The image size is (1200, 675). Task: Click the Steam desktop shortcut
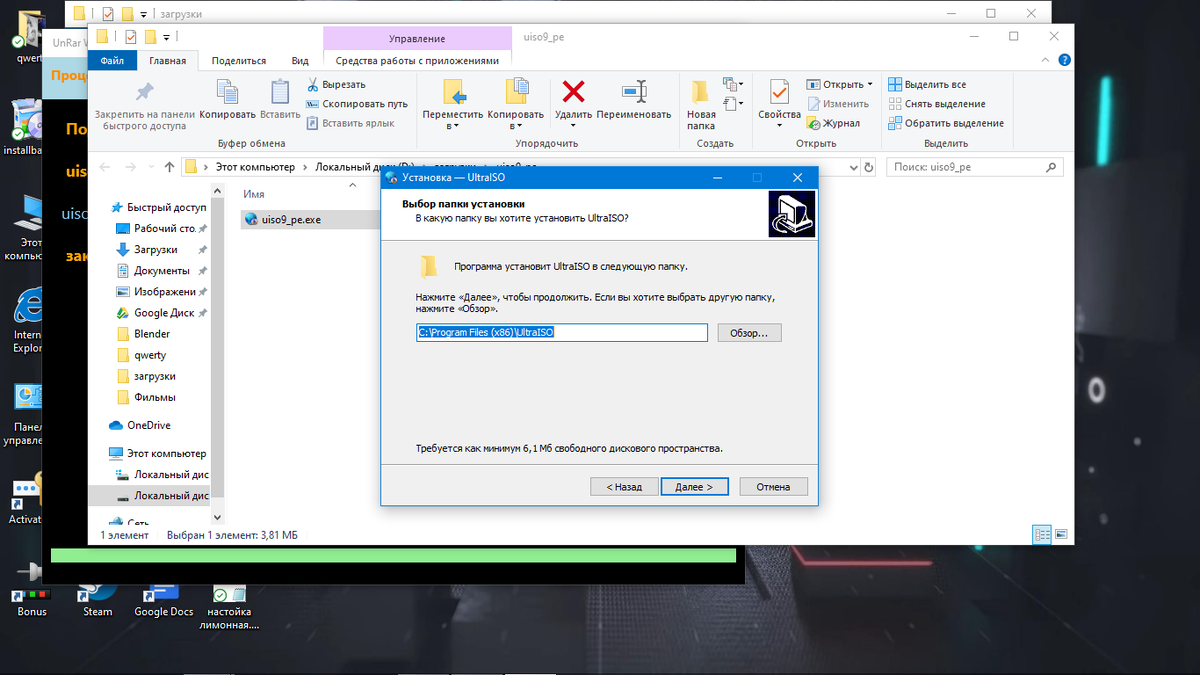pyautogui.click(x=97, y=598)
